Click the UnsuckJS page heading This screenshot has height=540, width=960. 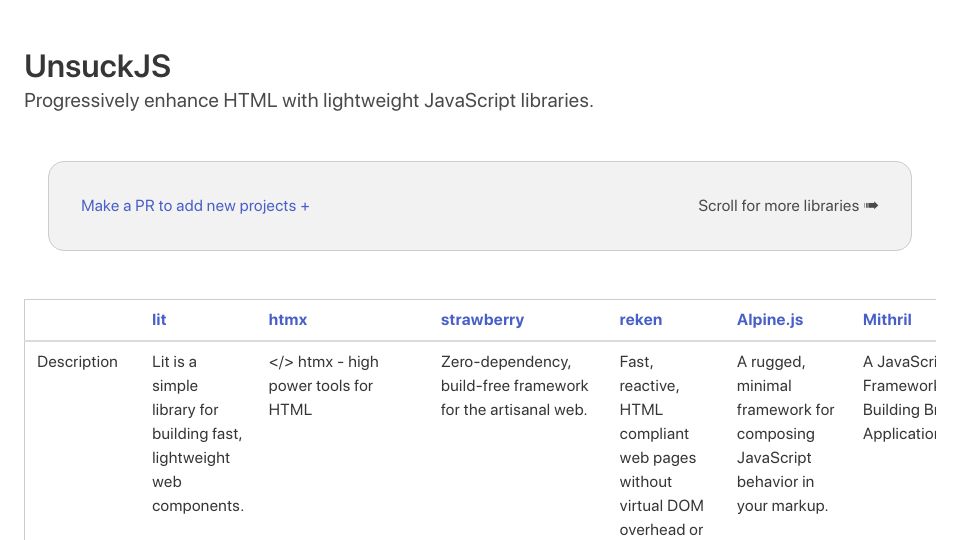point(97,66)
